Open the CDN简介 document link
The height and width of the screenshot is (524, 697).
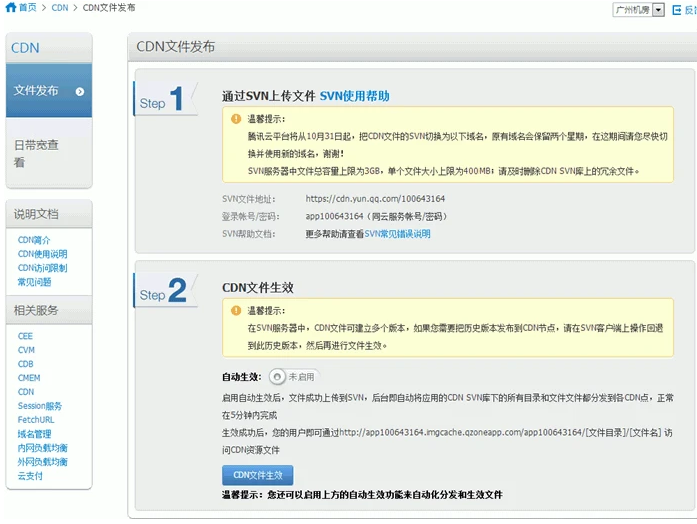click(x=34, y=240)
